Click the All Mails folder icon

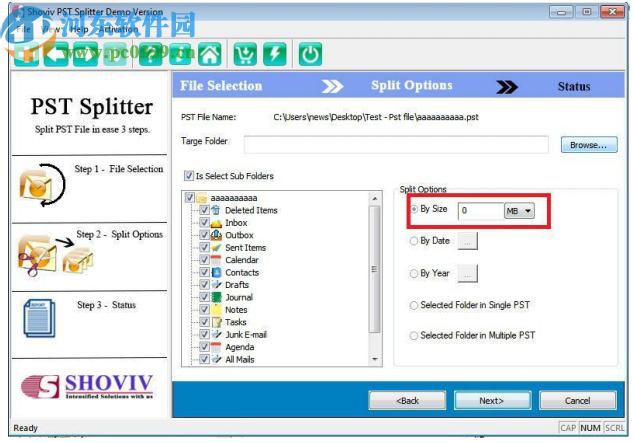click(216, 359)
